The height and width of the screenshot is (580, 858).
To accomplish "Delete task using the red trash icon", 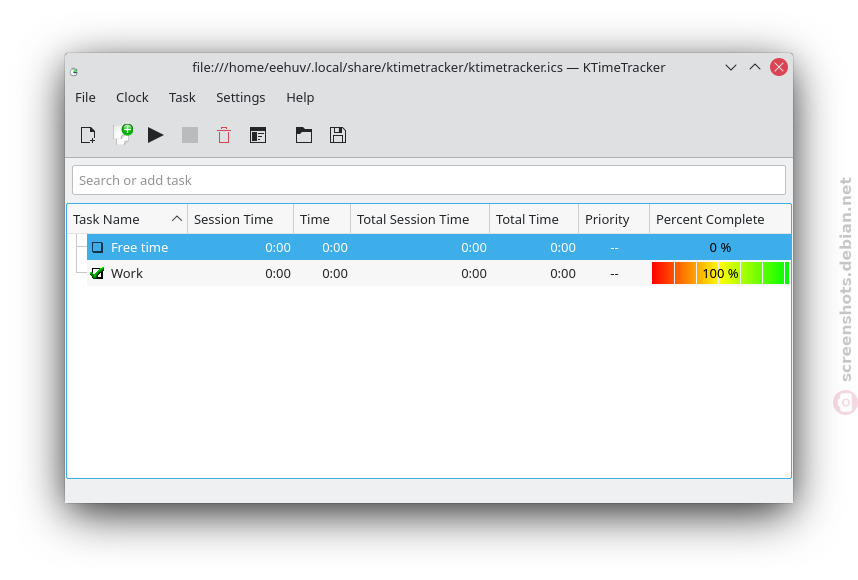I will tap(224, 135).
